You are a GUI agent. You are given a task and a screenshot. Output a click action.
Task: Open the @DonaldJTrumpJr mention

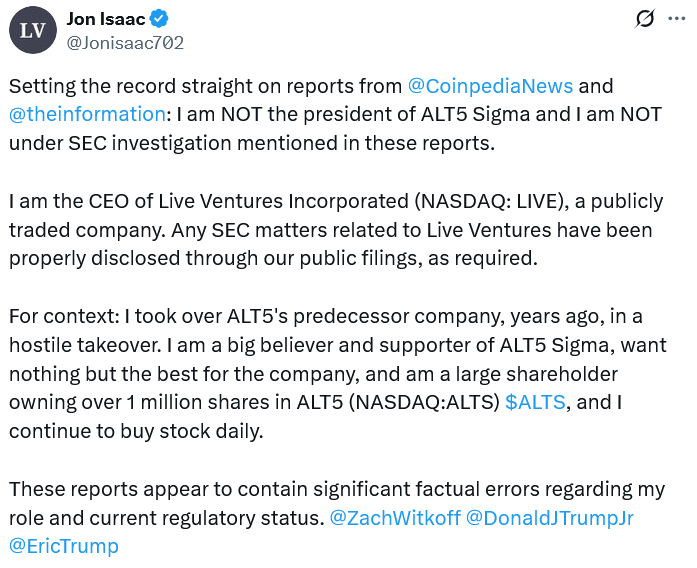pyautogui.click(x=549, y=518)
